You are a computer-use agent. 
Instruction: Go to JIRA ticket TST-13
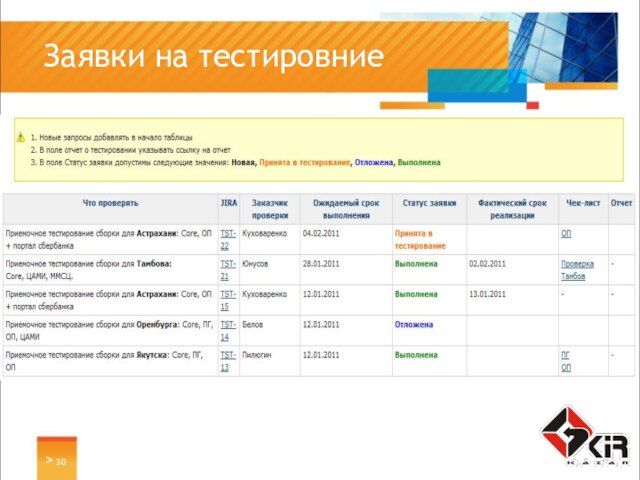tap(225, 361)
